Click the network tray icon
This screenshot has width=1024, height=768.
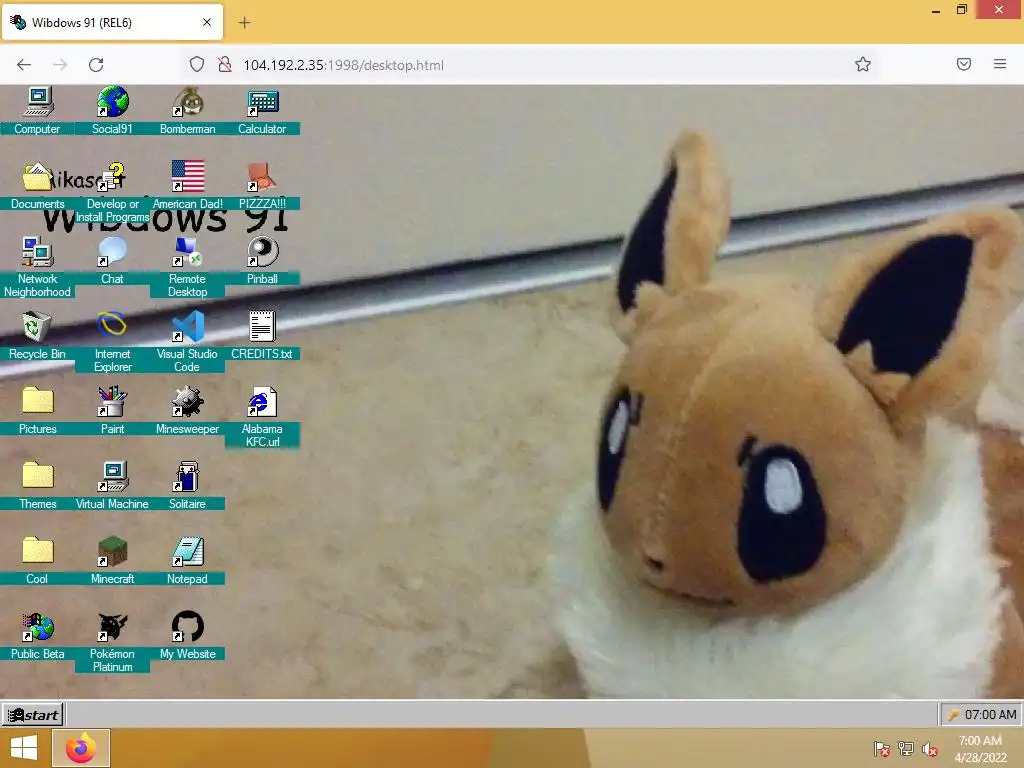pos(906,749)
